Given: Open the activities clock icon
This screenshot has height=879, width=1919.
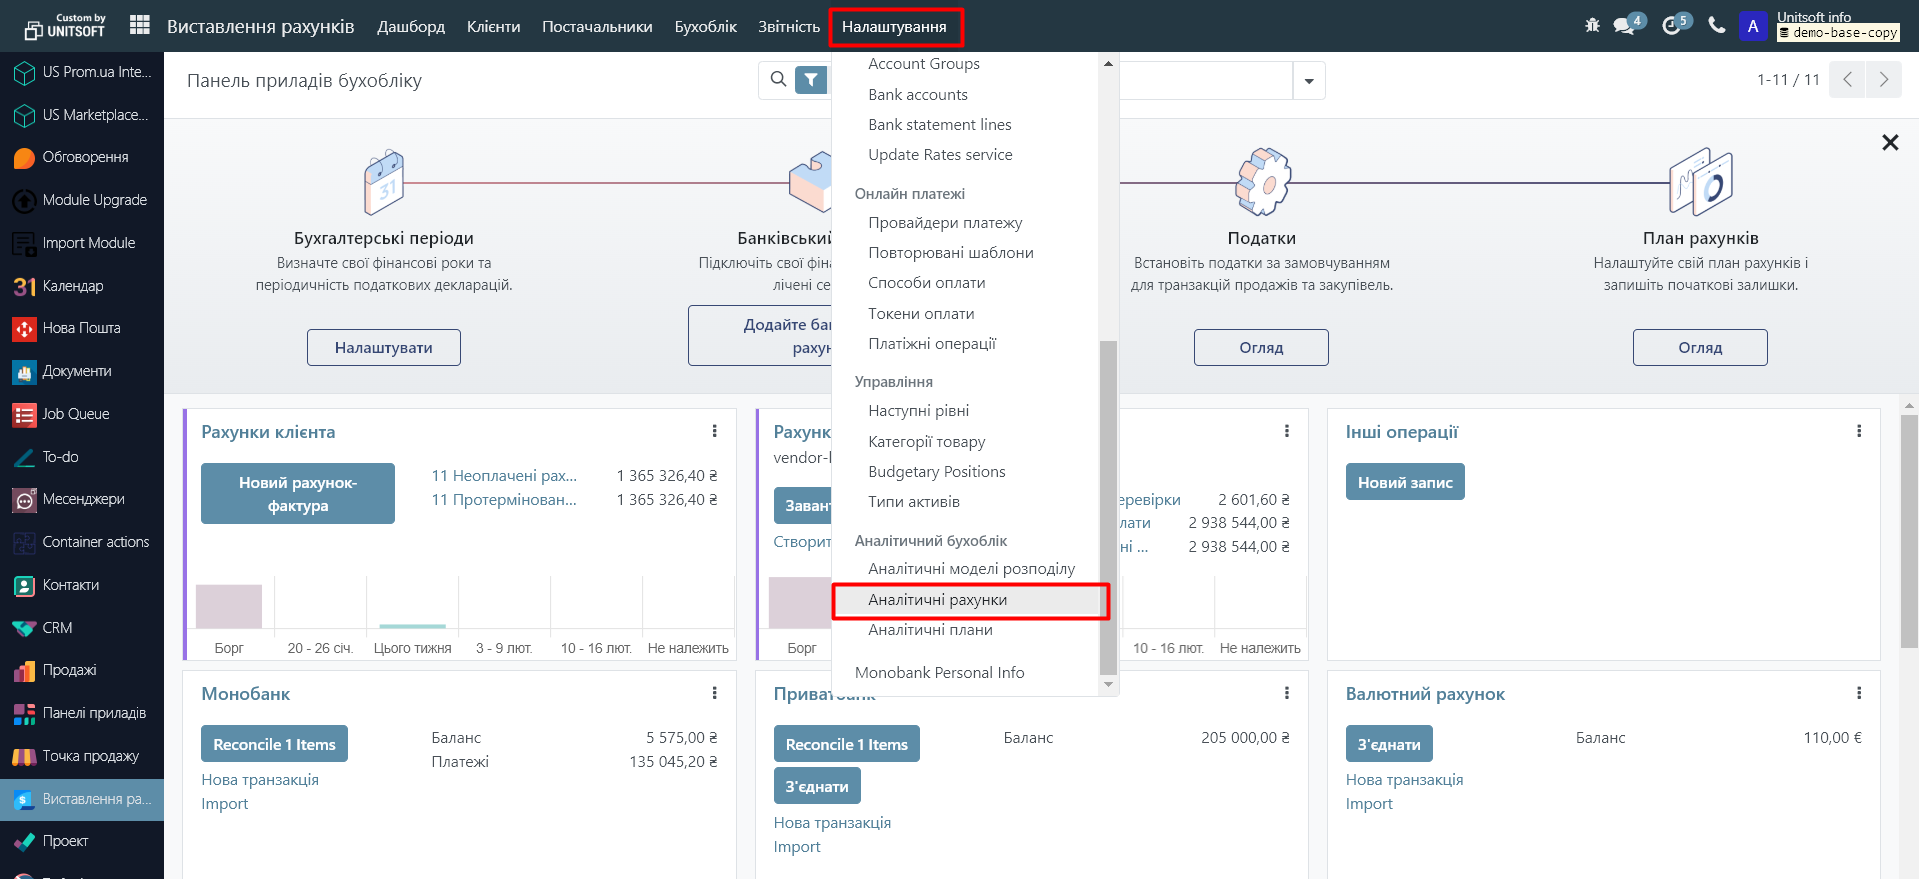Looking at the screenshot, I should pyautogui.click(x=1672, y=26).
